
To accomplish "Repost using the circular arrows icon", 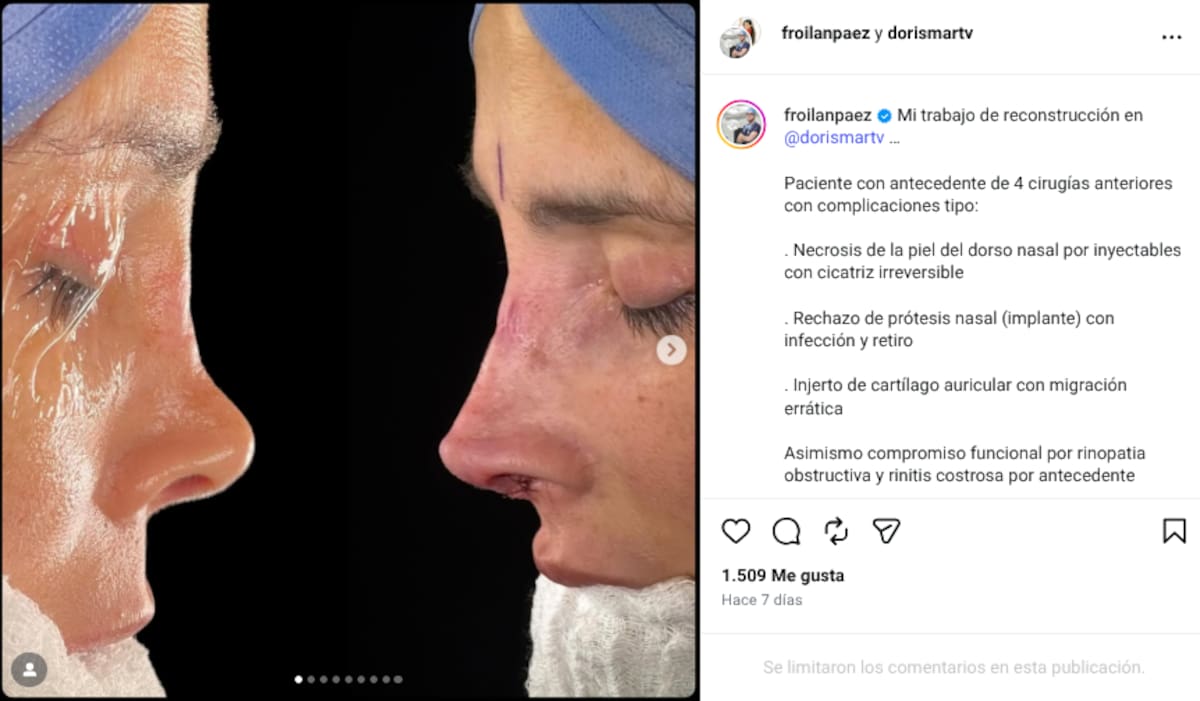I will (x=836, y=531).
